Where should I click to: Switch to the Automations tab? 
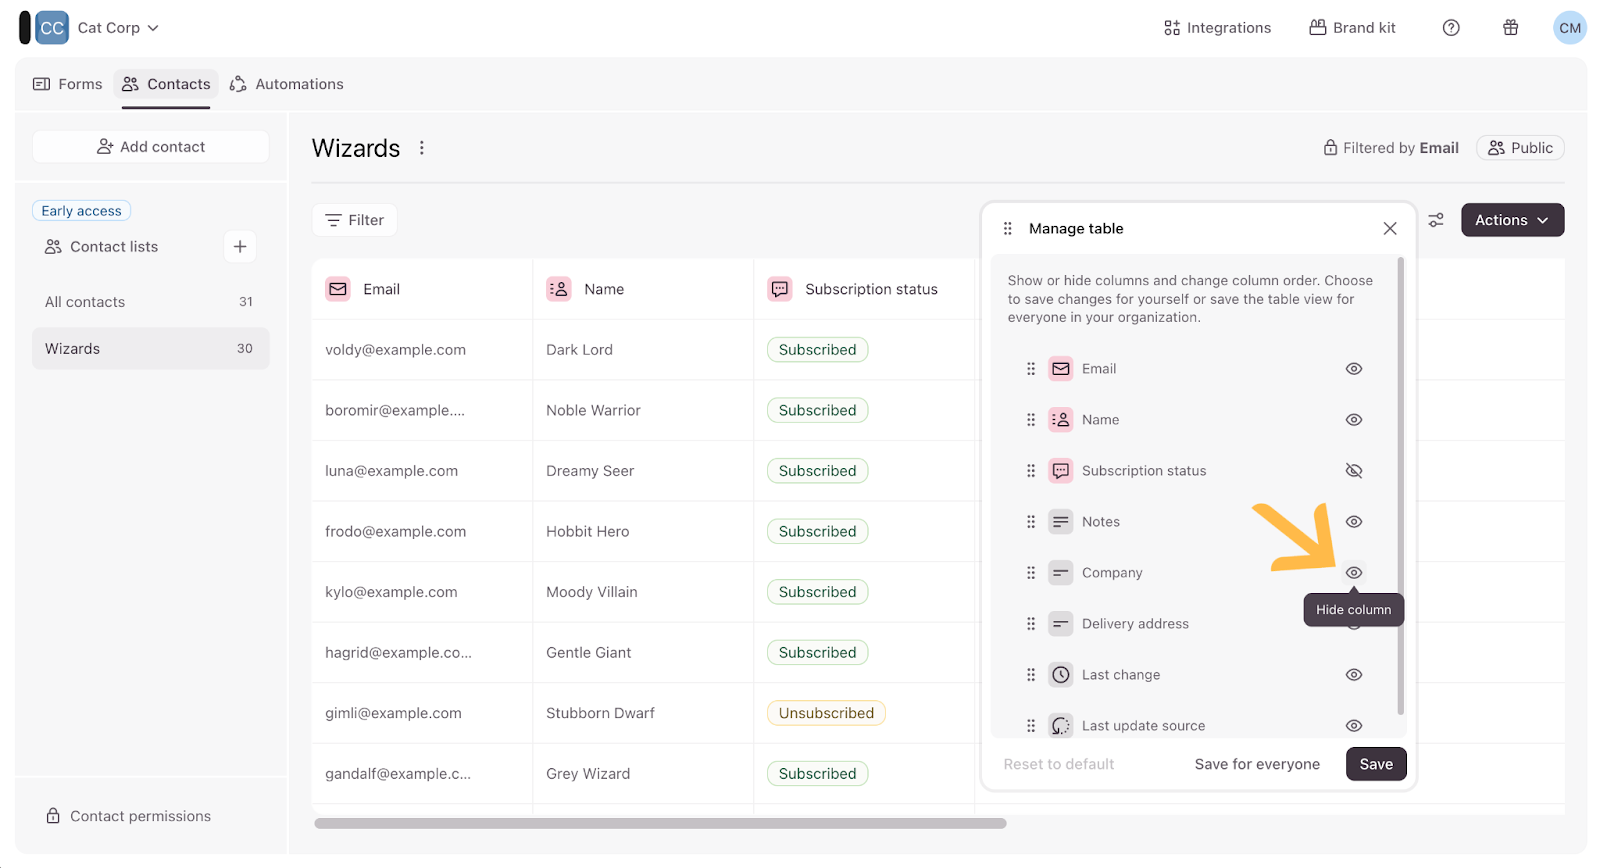point(287,84)
